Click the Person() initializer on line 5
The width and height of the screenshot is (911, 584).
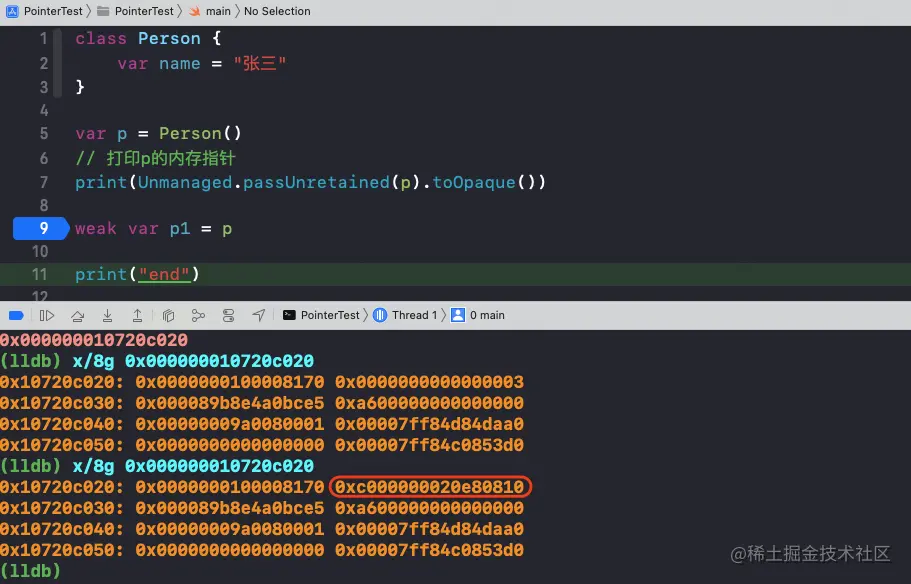pyautogui.click(x=200, y=134)
